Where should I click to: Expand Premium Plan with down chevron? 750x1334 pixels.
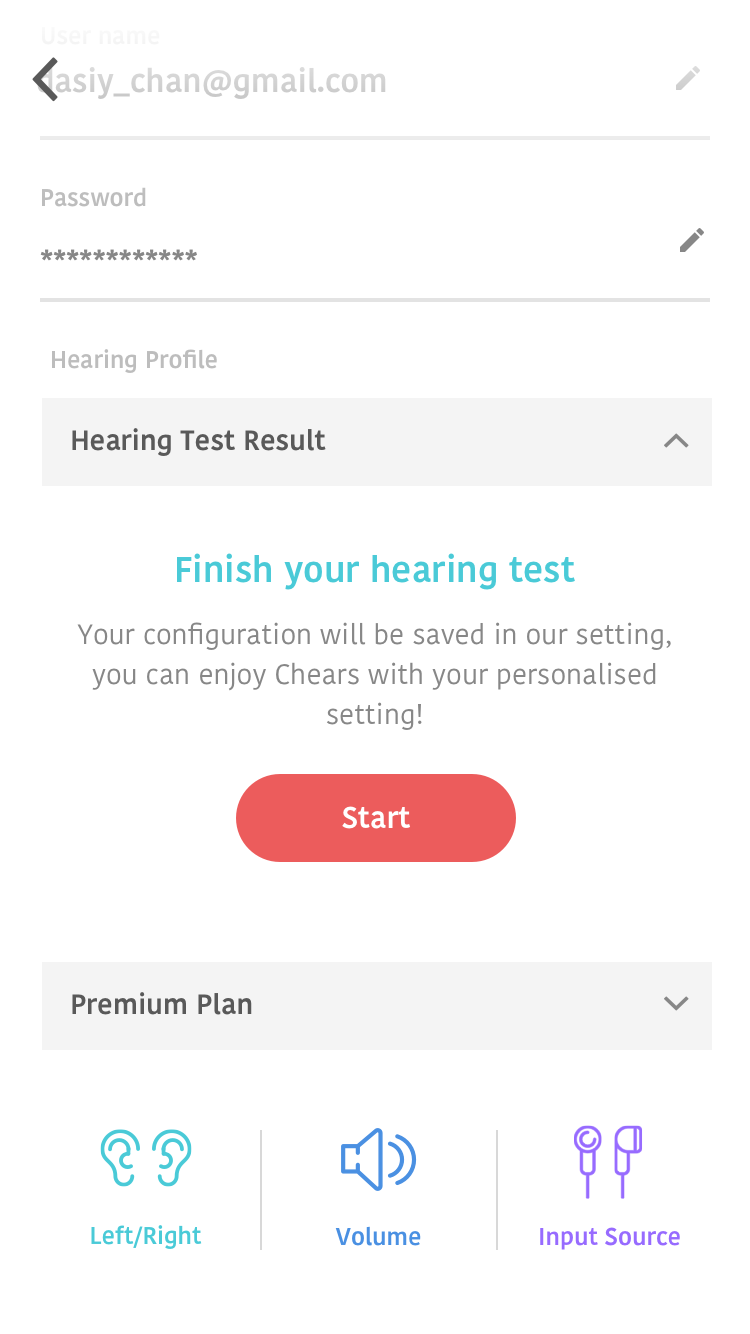click(676, 1004)
